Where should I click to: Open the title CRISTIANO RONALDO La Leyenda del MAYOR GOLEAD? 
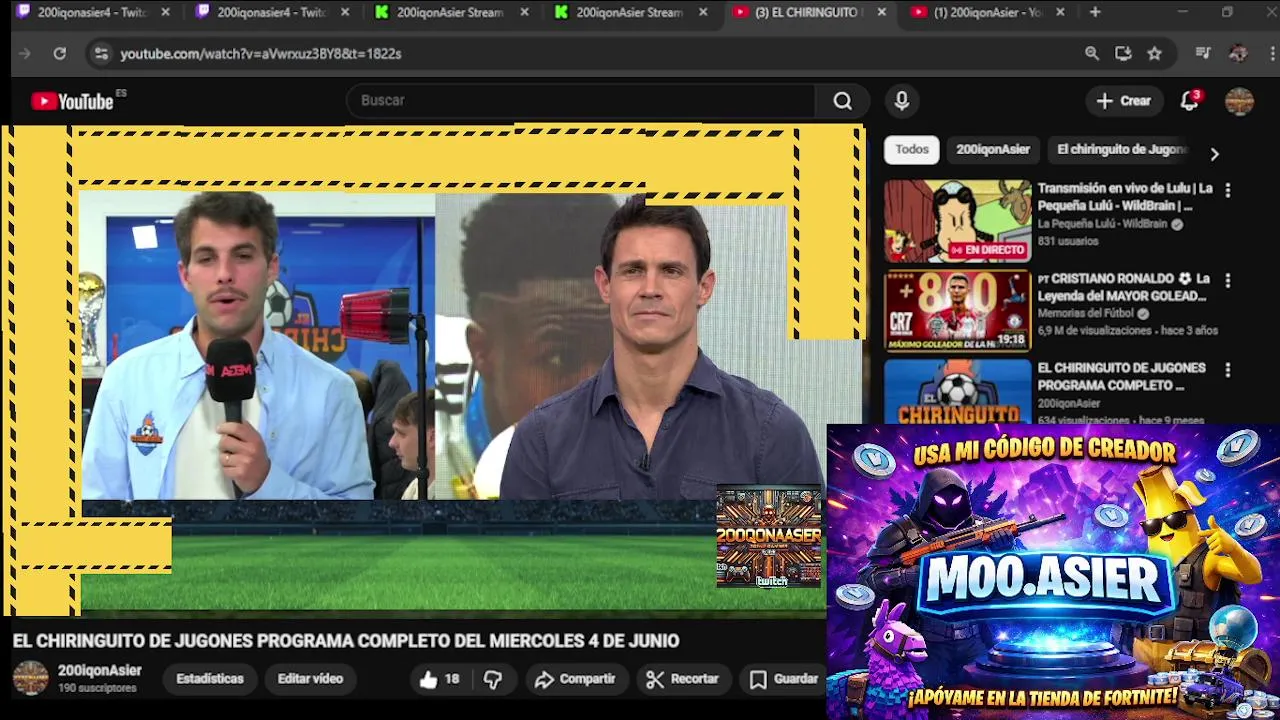pos(1124,287)
